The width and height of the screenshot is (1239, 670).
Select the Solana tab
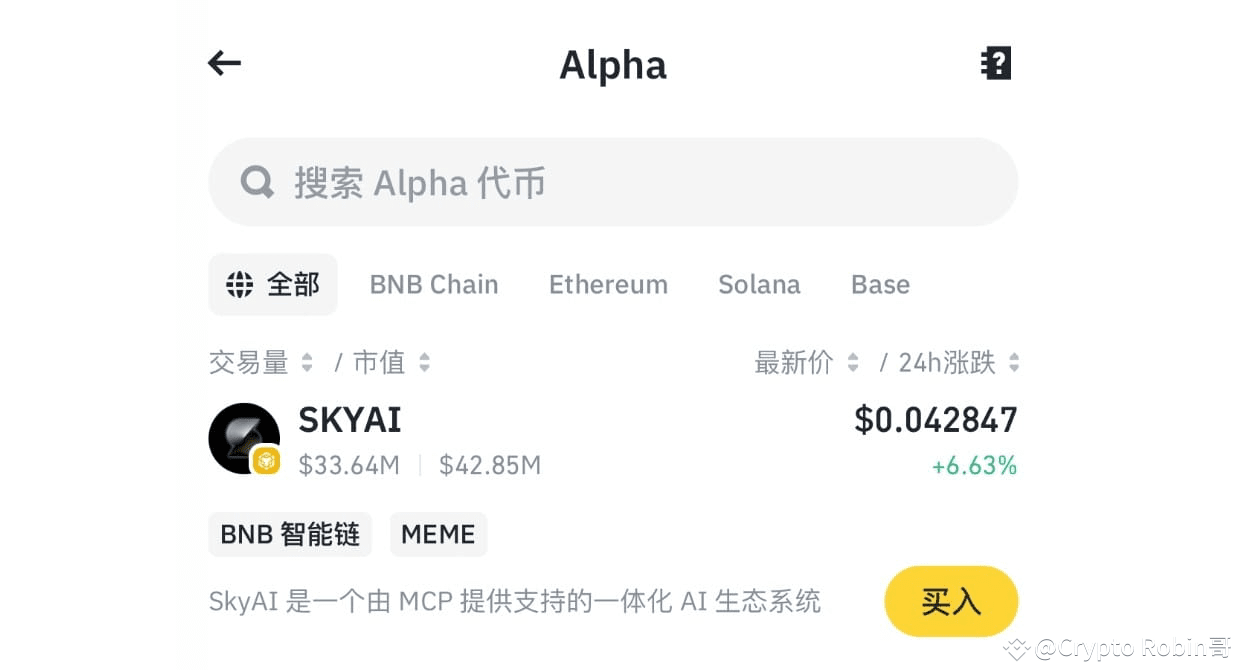click(x=759, y=285)
